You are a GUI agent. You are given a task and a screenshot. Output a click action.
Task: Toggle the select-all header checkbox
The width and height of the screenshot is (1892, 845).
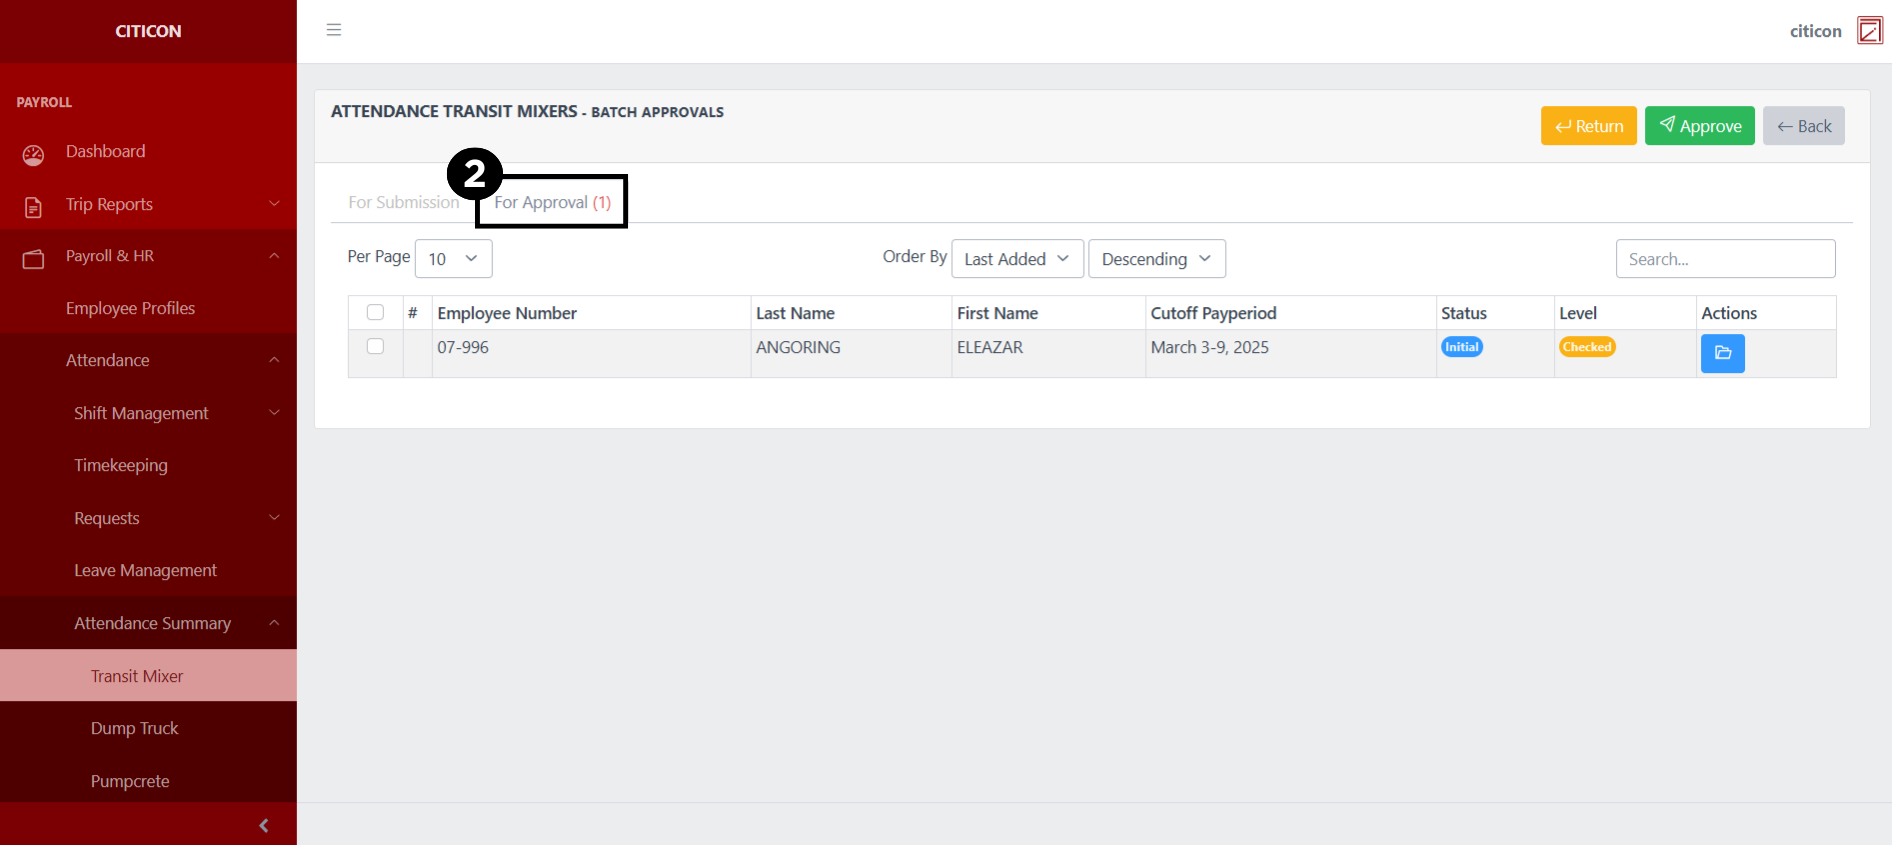pos(375,312)
